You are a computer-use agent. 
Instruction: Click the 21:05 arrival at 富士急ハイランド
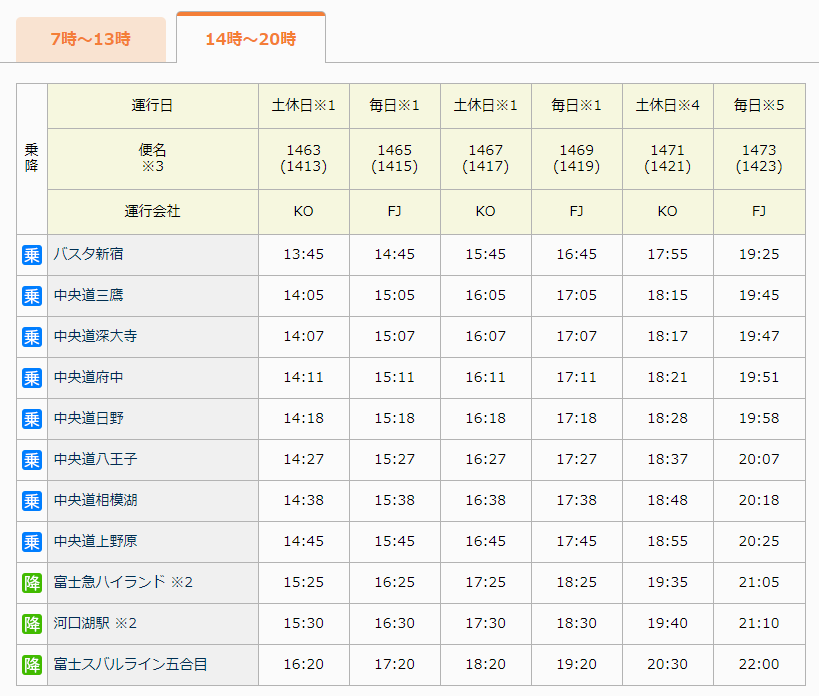click(x=759, y=583)
